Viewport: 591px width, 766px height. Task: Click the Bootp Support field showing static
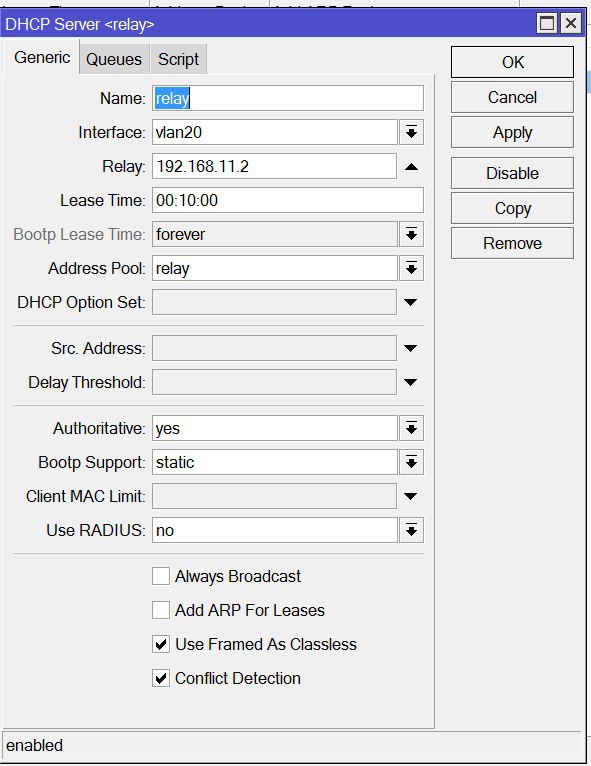[x=274, y=462]
